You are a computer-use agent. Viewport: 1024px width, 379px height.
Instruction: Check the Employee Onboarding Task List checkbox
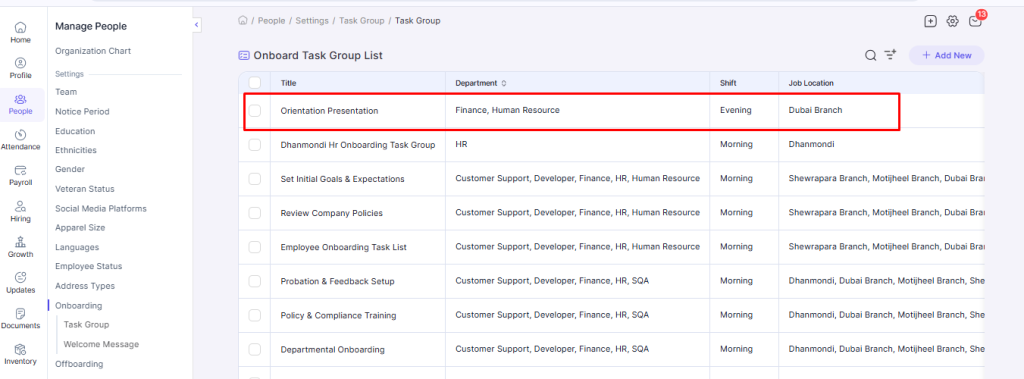[255, 247]
